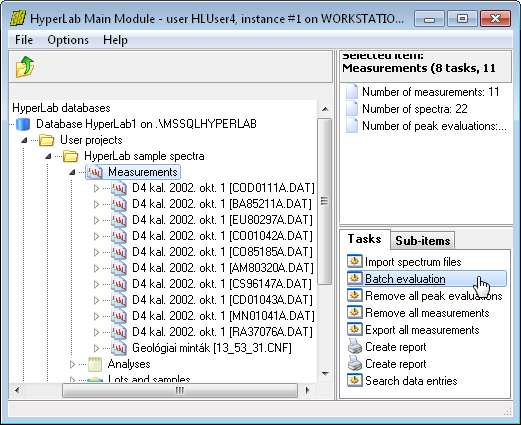Click the spectrum icon of CS96147A.DAT

click(x=119, y=284)
